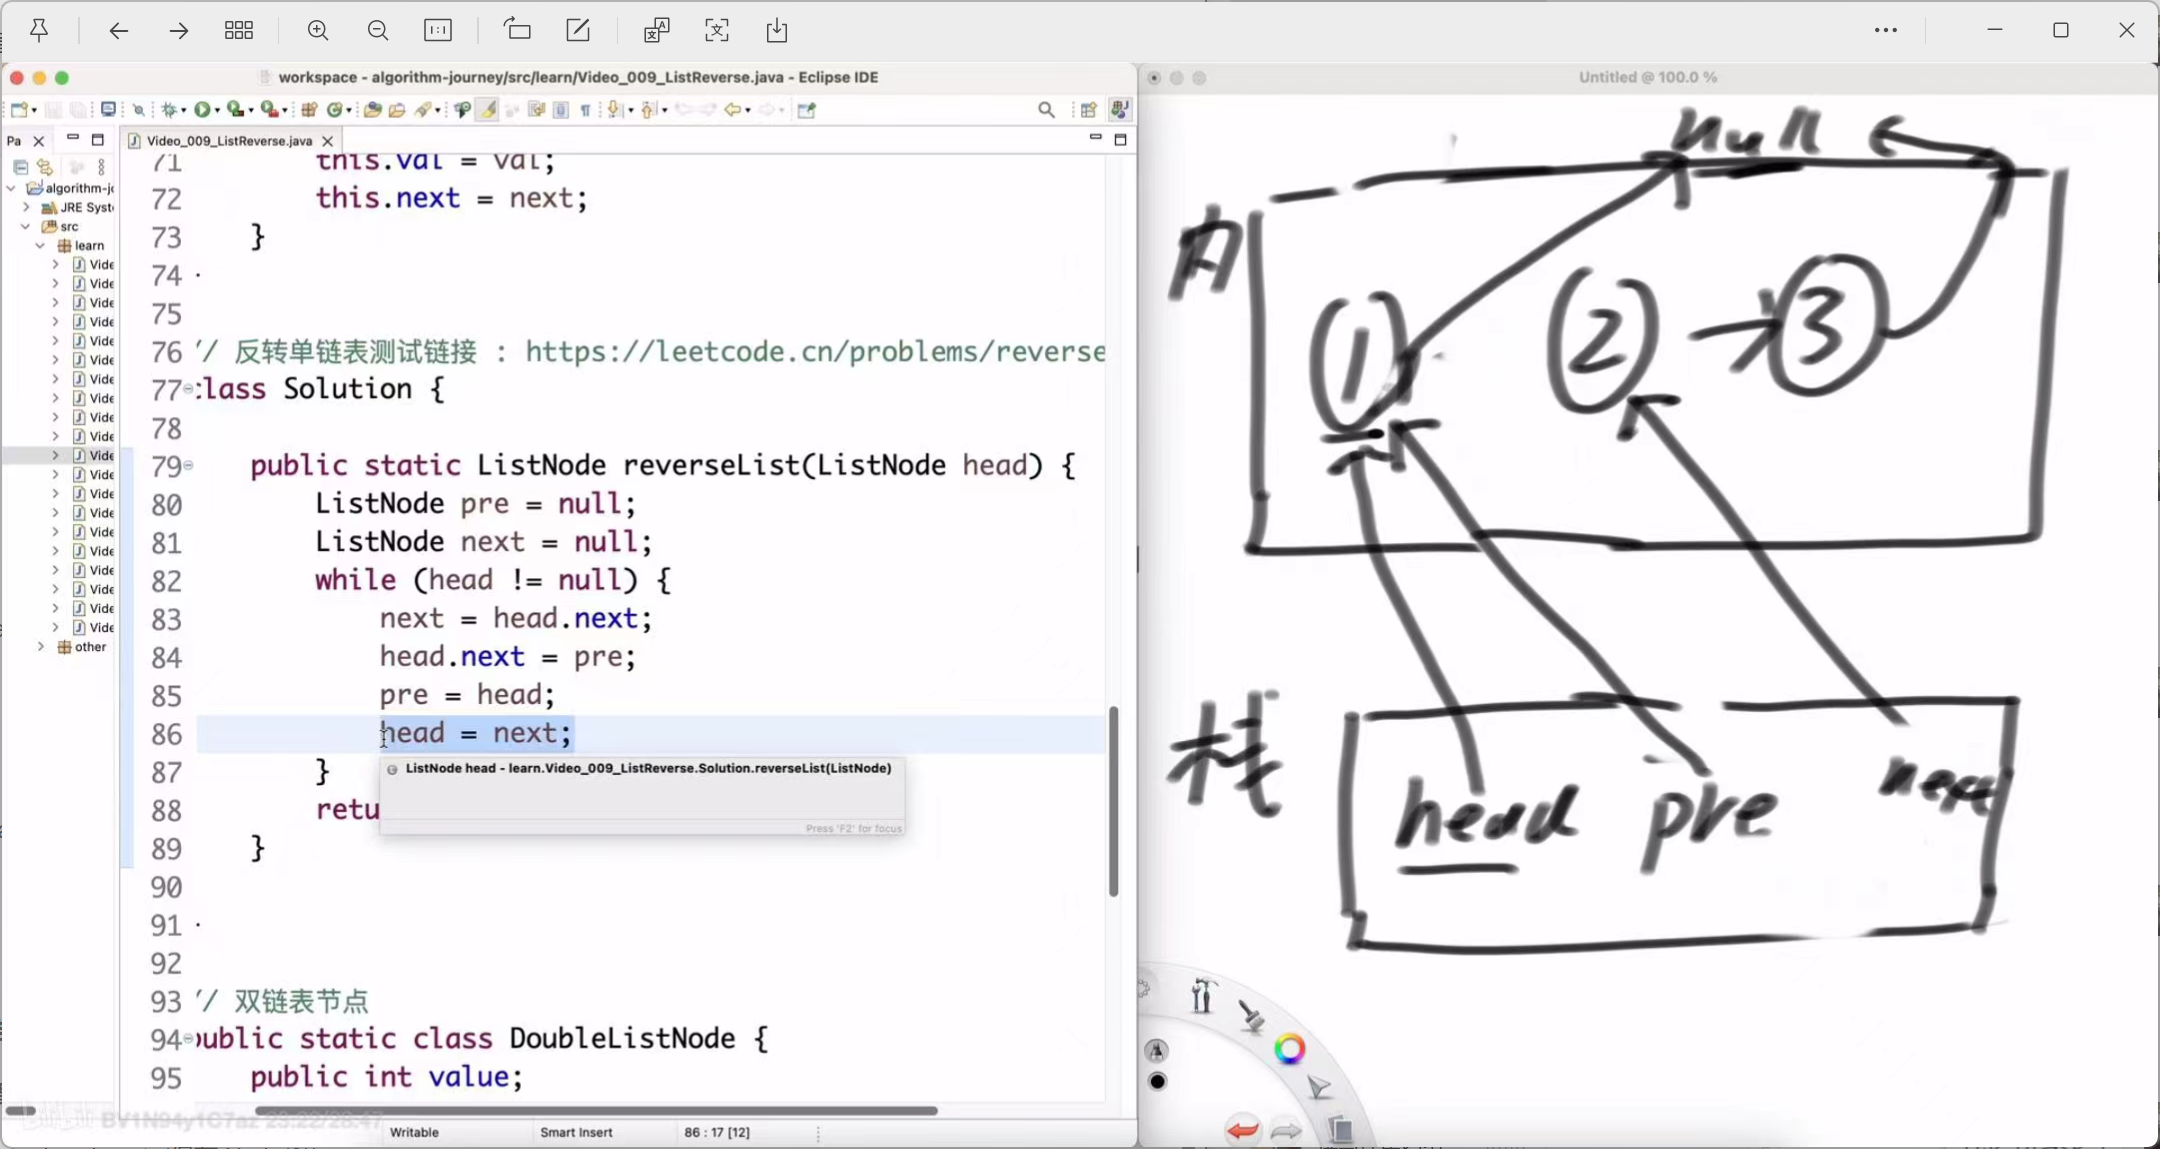This screenshot has height=1149, width=2160.
Task: Click the gray redo arrow in drawing app
Action: click(1287, 1131)
